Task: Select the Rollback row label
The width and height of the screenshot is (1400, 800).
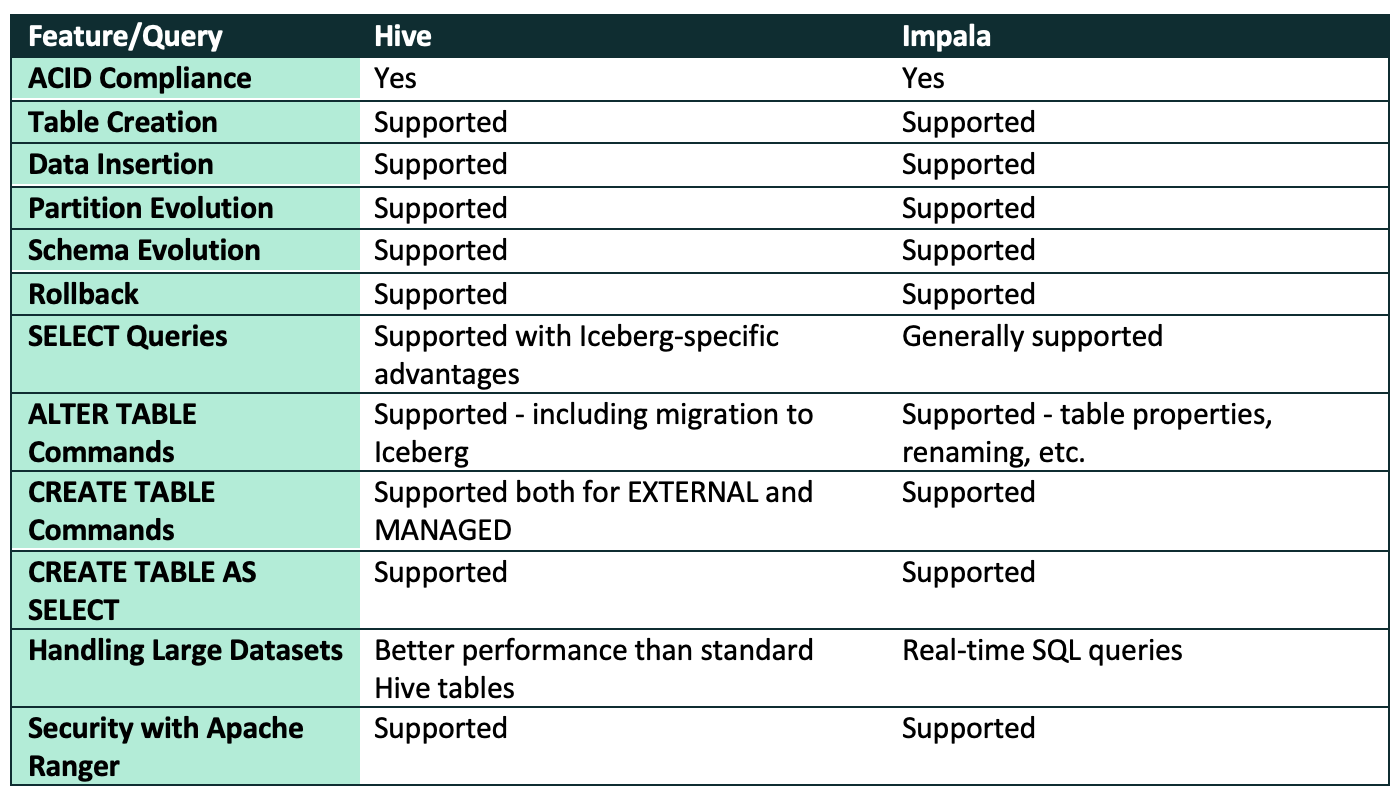Action: pos(83,294)
